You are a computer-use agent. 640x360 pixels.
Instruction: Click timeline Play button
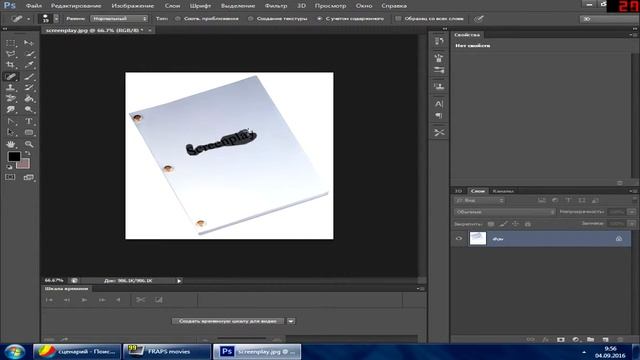(x=84, y=300)
